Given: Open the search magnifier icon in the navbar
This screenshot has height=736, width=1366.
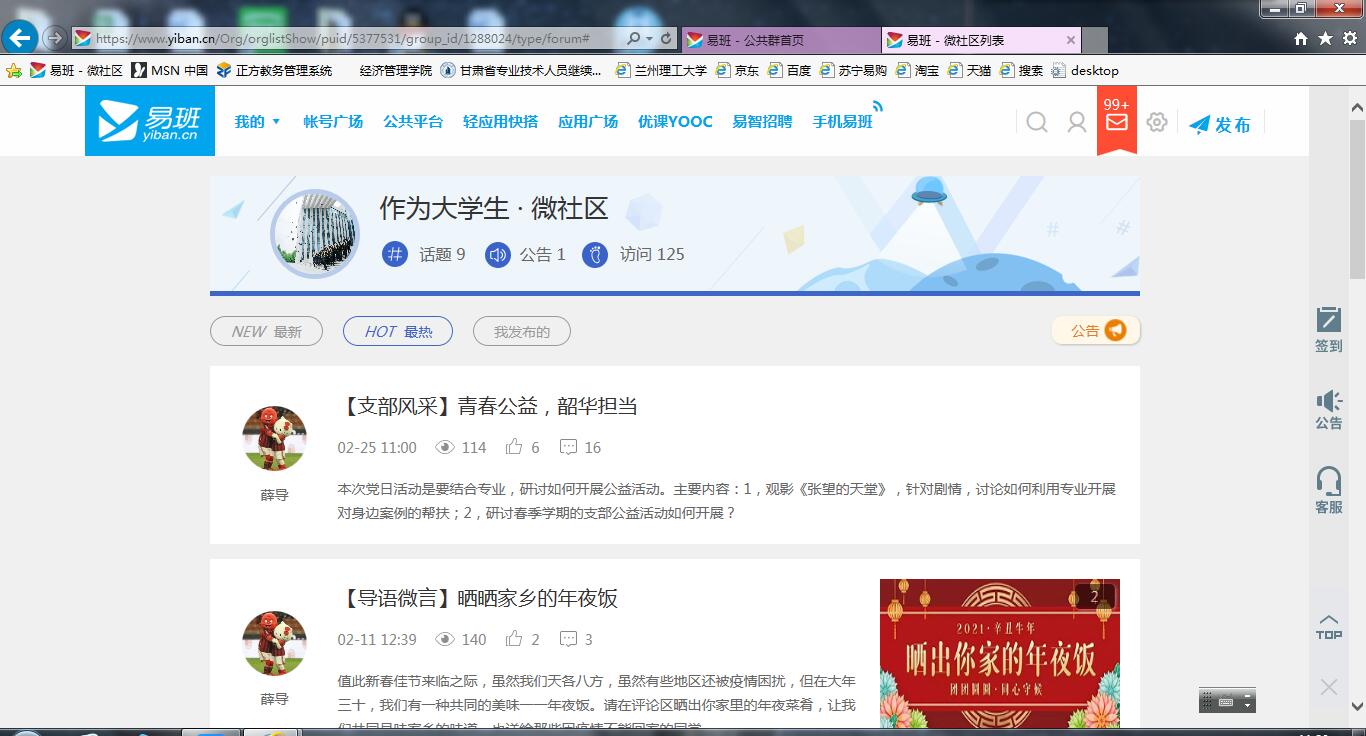Looking at the screenshot, I should coord(1036,121).
